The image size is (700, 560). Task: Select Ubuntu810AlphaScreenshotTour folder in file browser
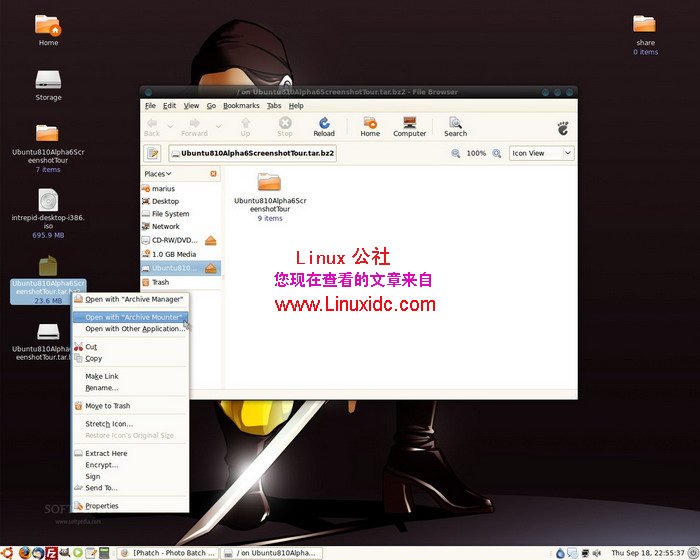pos(270,196)
